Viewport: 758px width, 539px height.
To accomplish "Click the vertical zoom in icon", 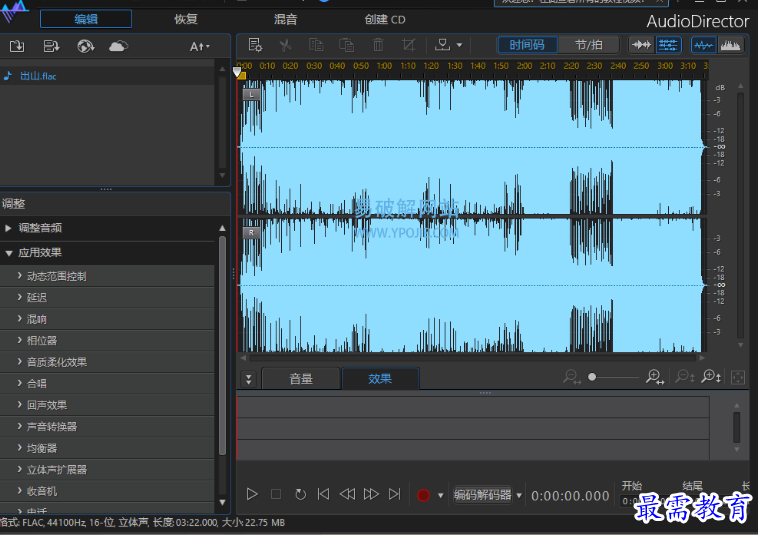I will point(712,377).
